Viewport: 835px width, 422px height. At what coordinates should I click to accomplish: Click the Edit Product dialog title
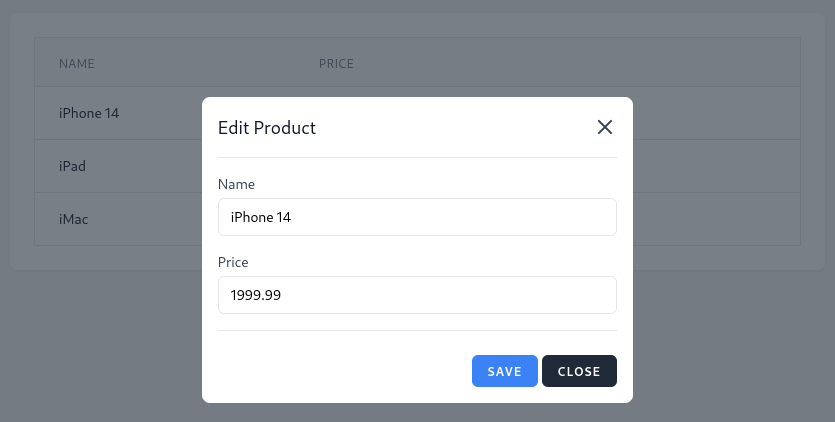[x=267, y=128]
